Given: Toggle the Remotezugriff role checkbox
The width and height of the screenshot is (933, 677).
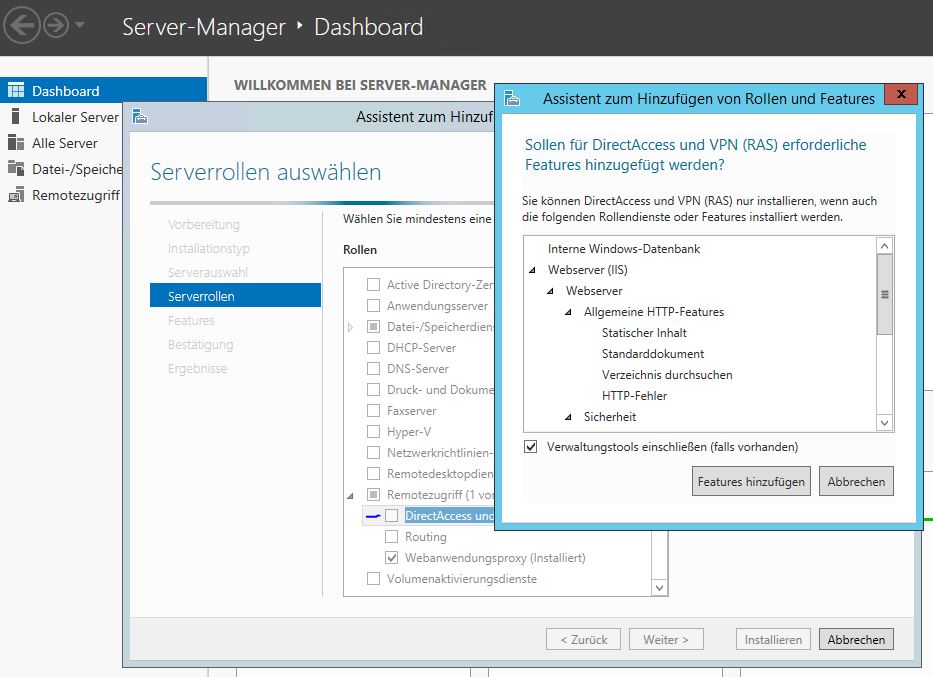Looking at the screenshot, I should (x=373, y=494).
